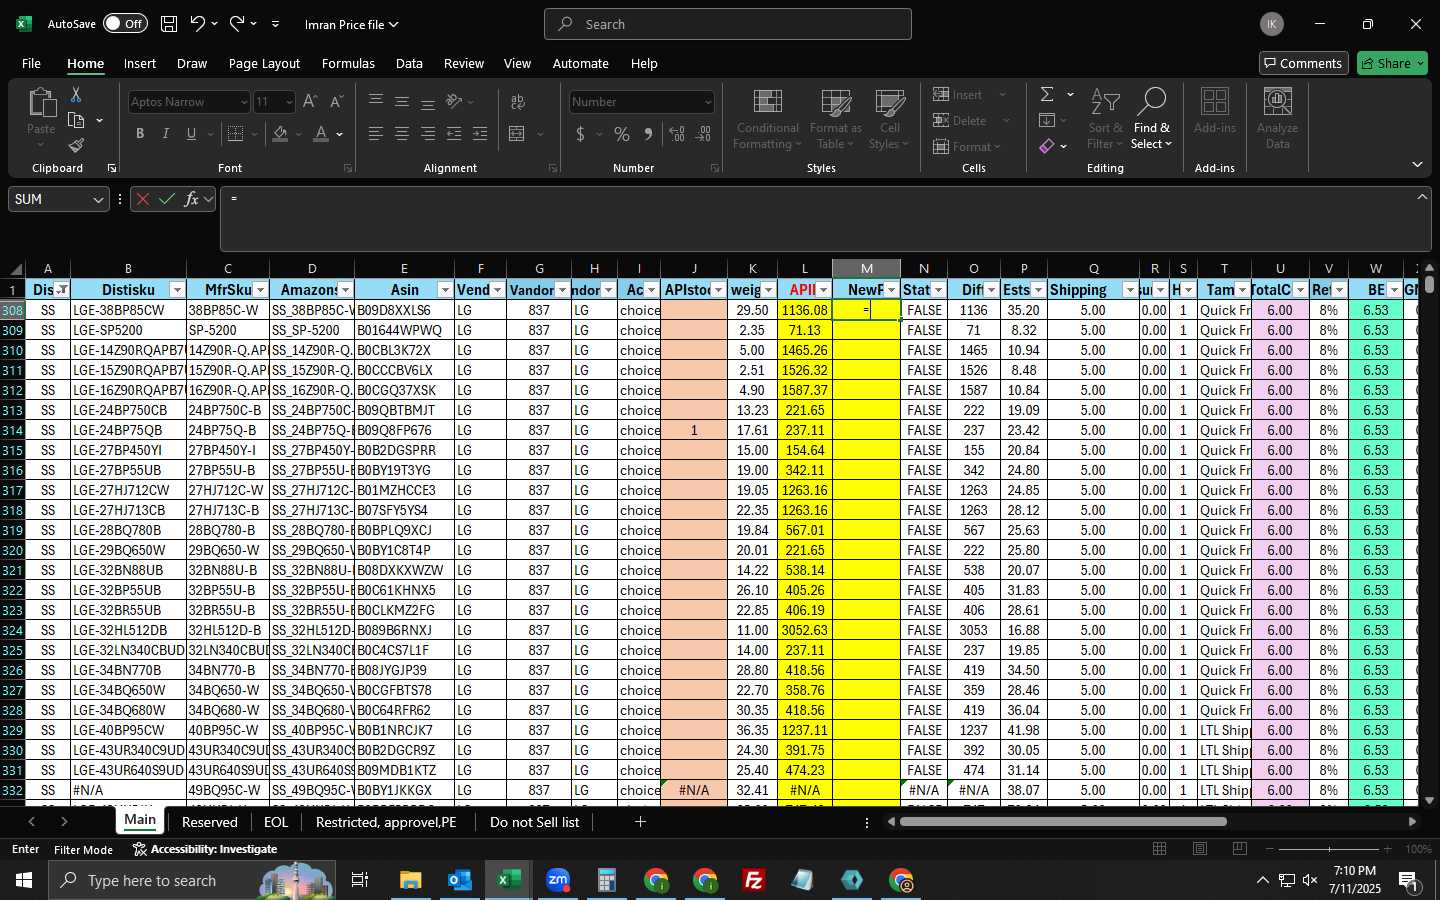Go to the Reserved sheet tab
This screenshot has width=1440, height=900.
(x=210, y=822)
